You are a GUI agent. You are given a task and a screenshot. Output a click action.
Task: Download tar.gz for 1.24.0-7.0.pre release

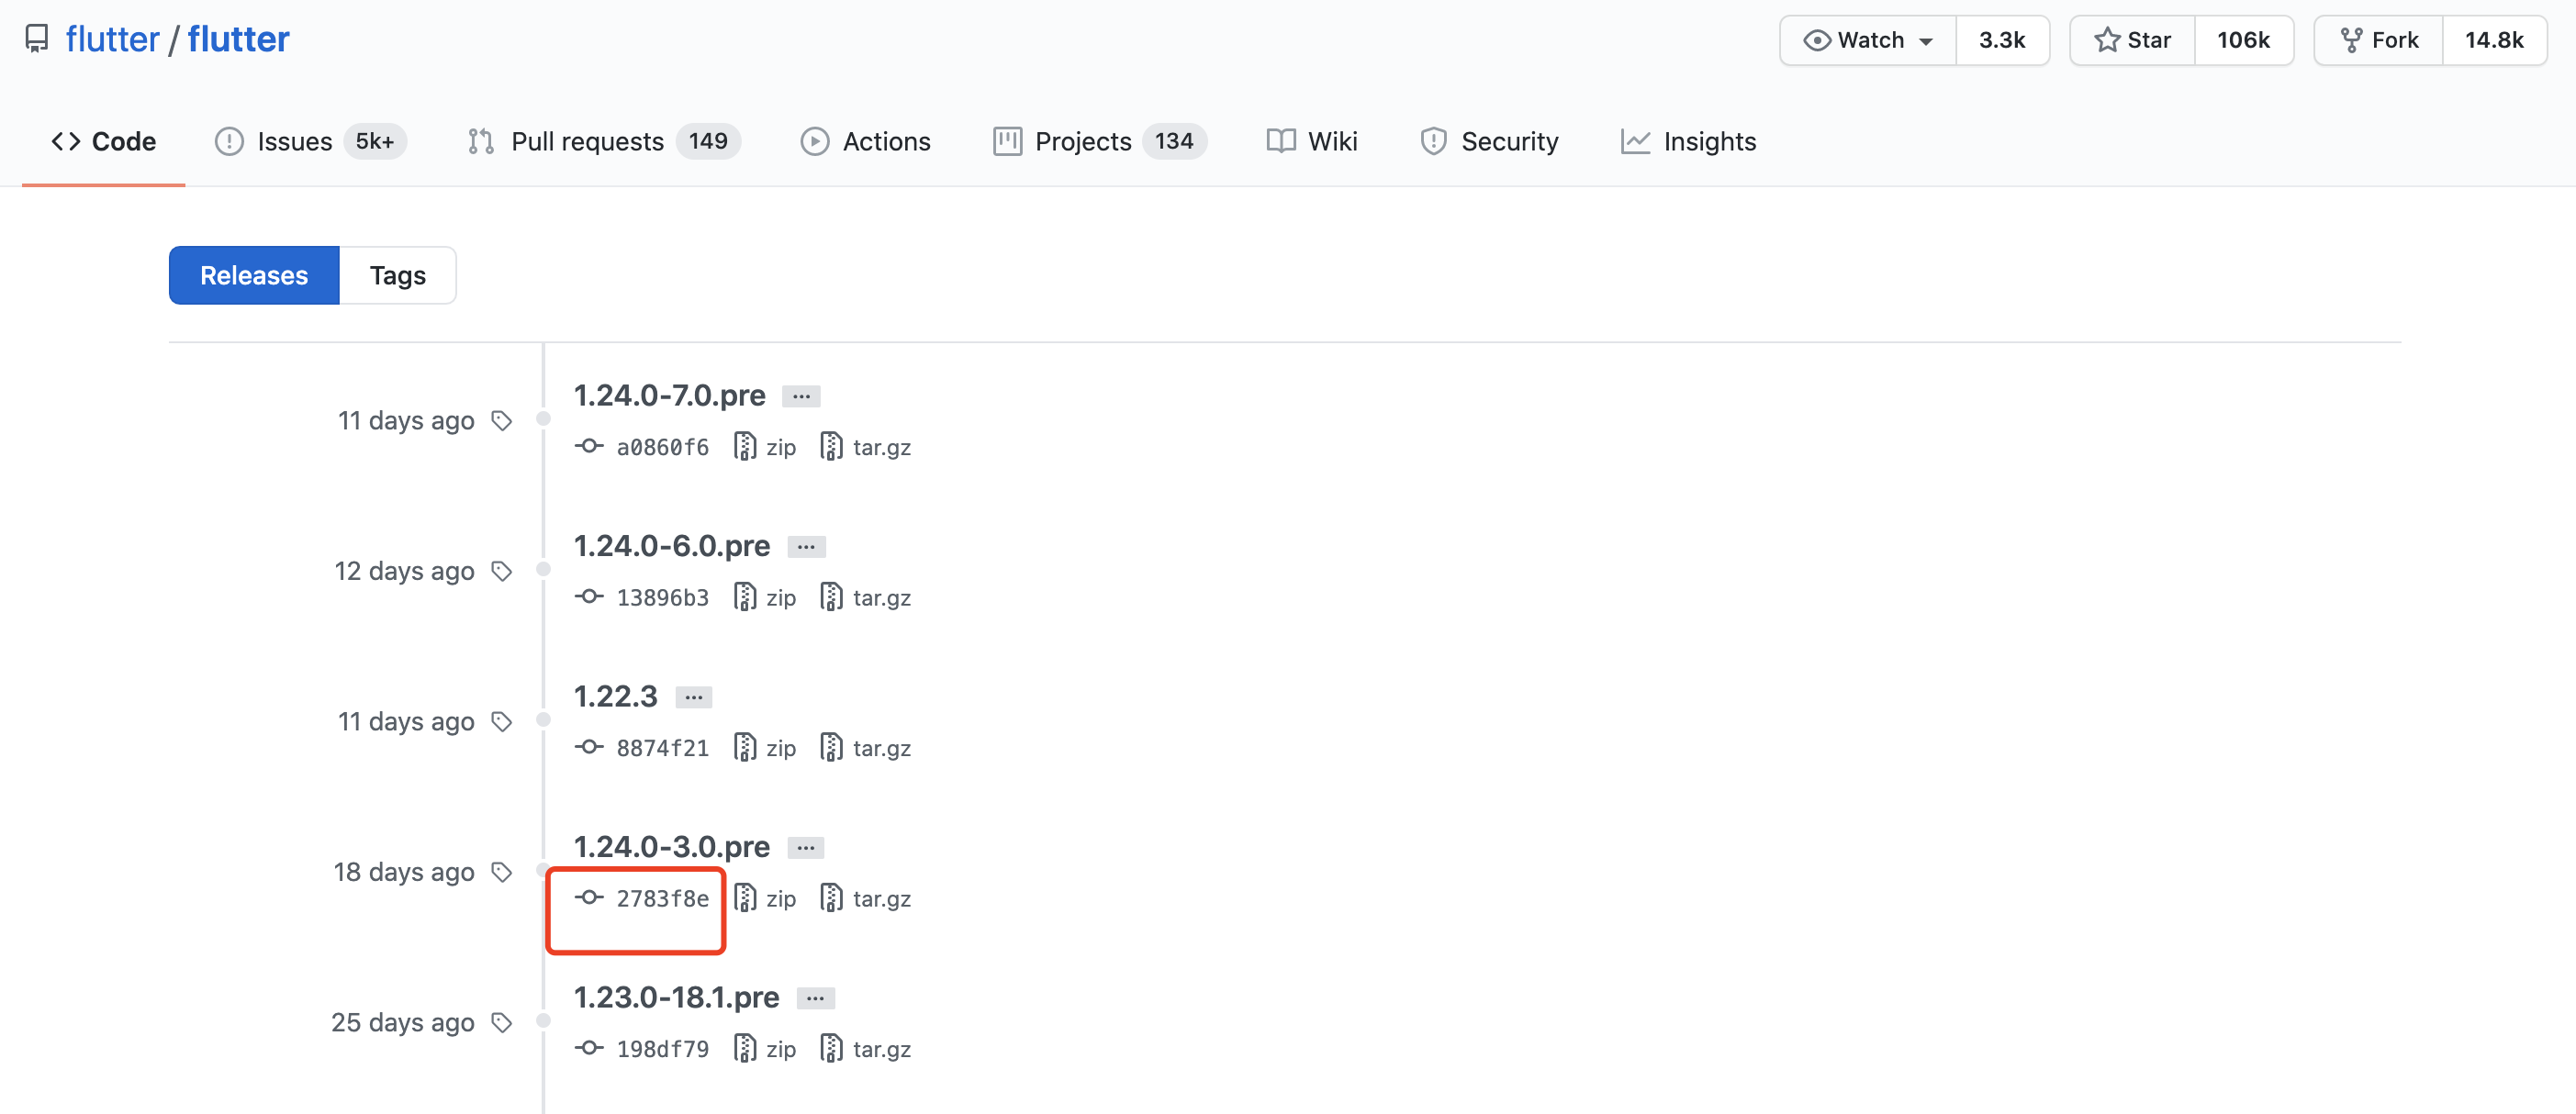(x=866, y=446)
